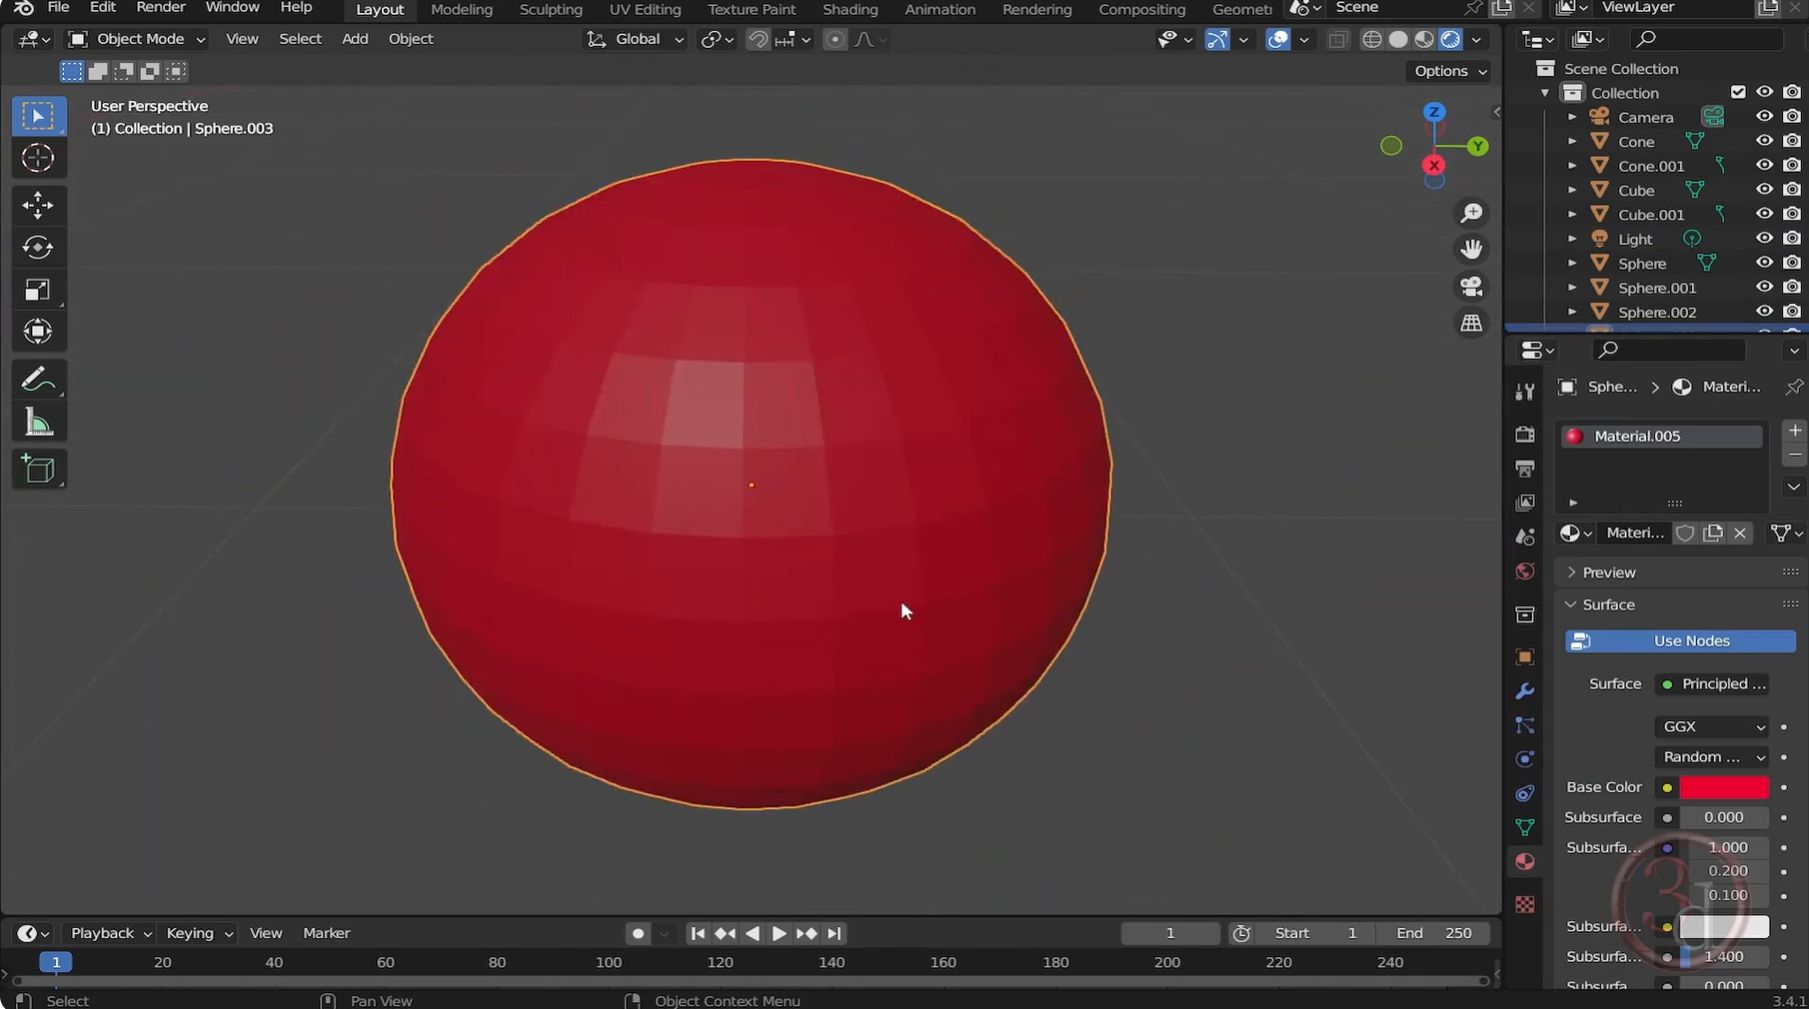
Task: Open the Options panel in viewport corner
Action: (x=1447, y=71)
